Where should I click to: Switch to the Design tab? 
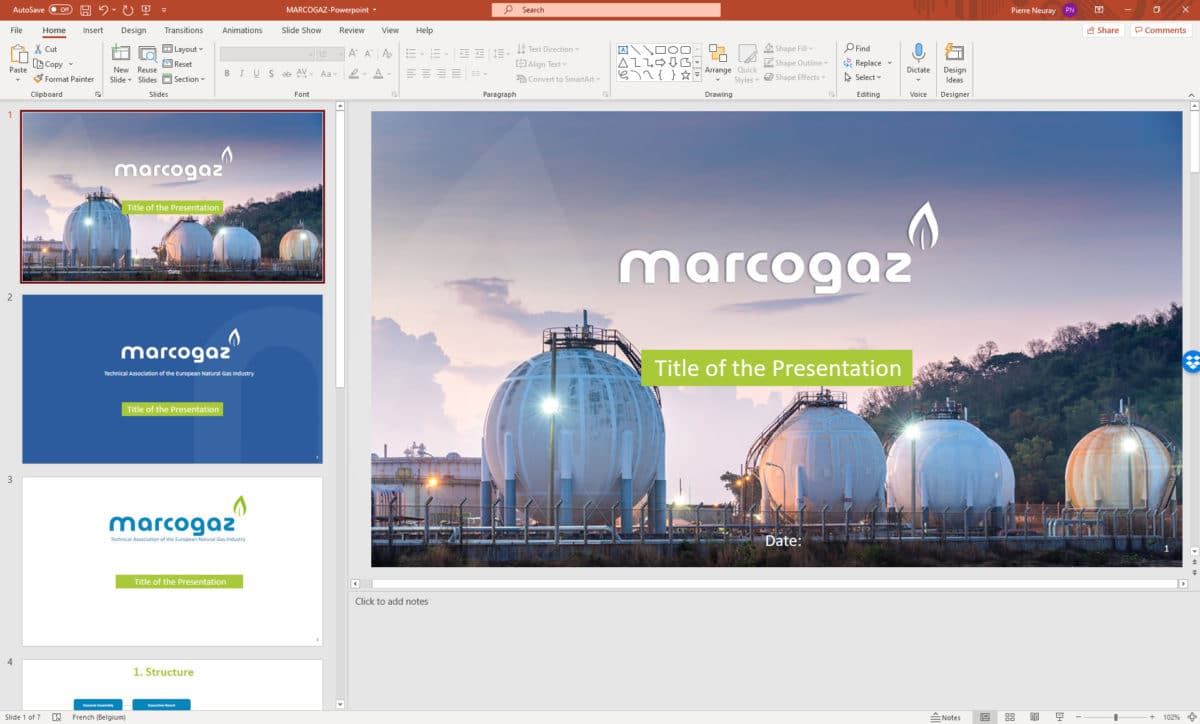point(133,30)
